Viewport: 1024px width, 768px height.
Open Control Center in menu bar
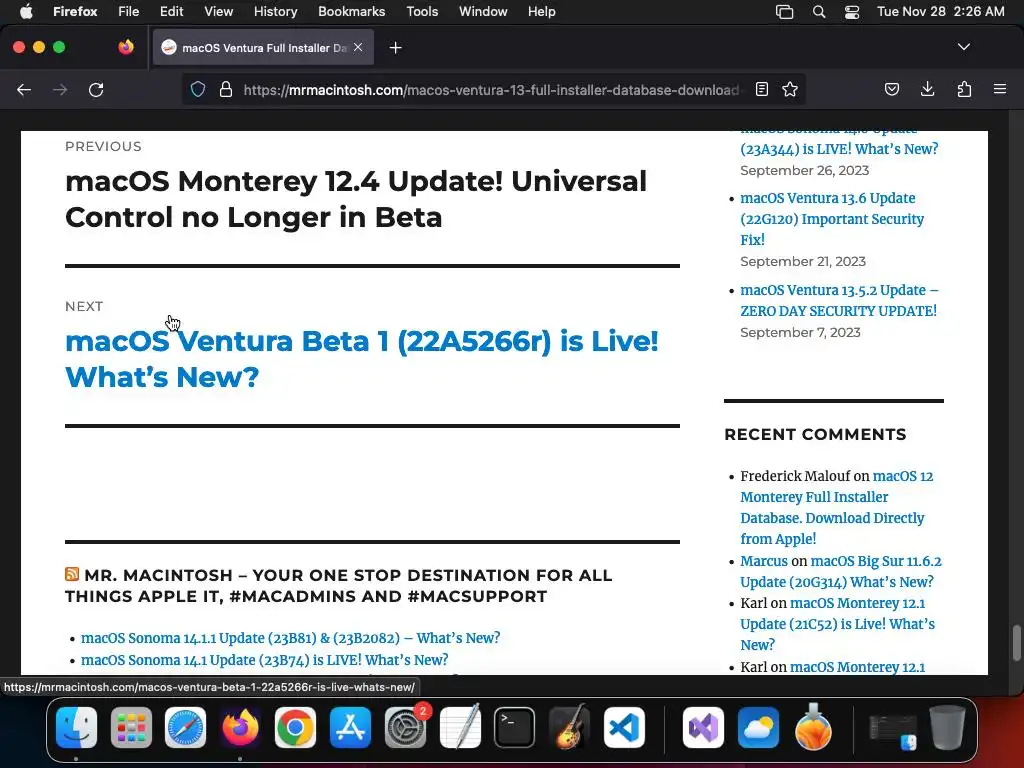coord(852,12)
